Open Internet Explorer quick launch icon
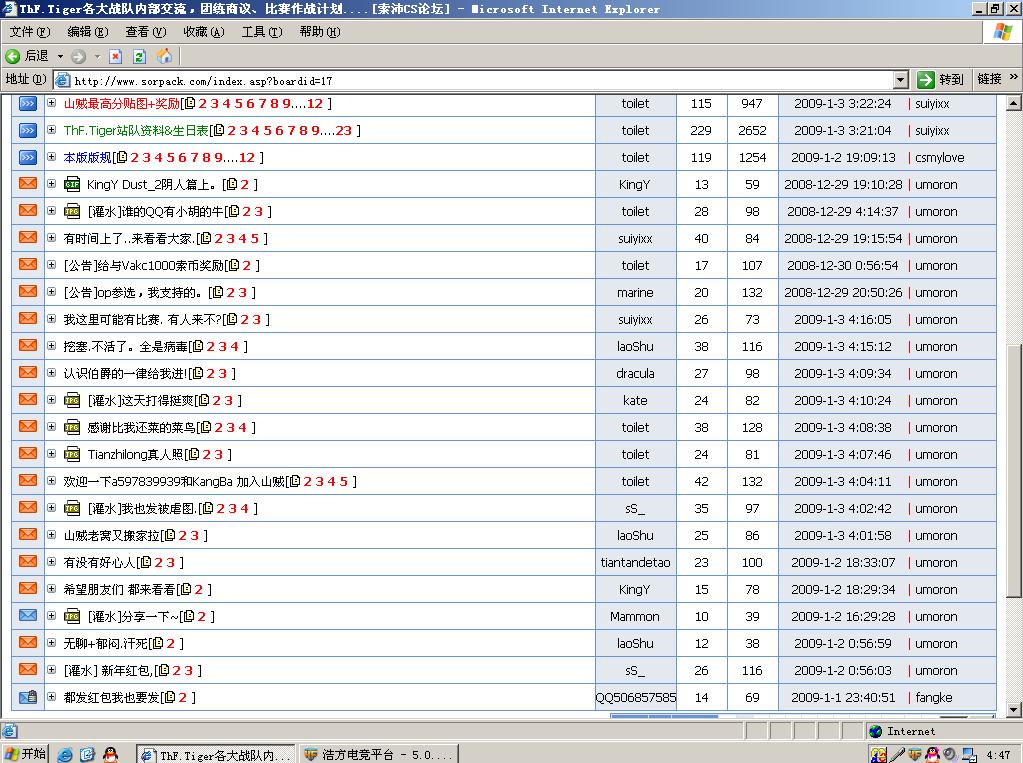 click(x=65, y=754)
